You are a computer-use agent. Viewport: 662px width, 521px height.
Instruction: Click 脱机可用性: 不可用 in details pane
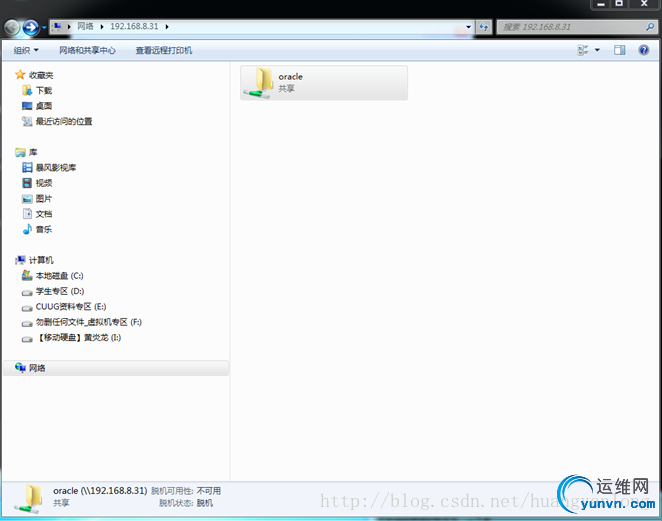coord(186,491)
